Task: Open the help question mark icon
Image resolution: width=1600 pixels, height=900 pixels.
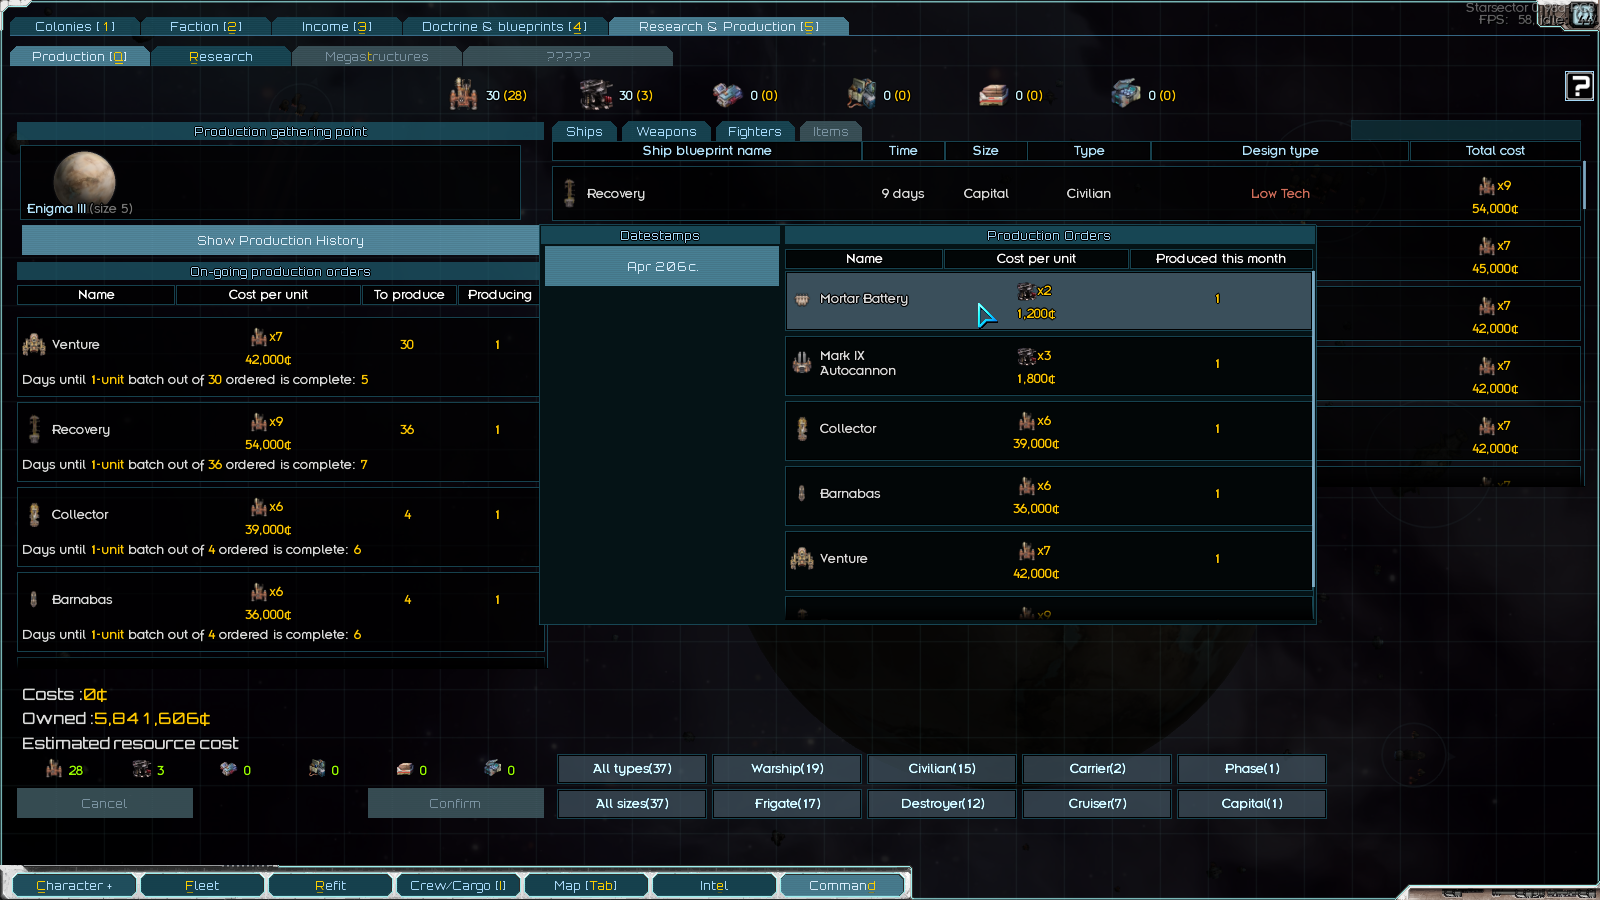Action: [x=1579, y=87]
